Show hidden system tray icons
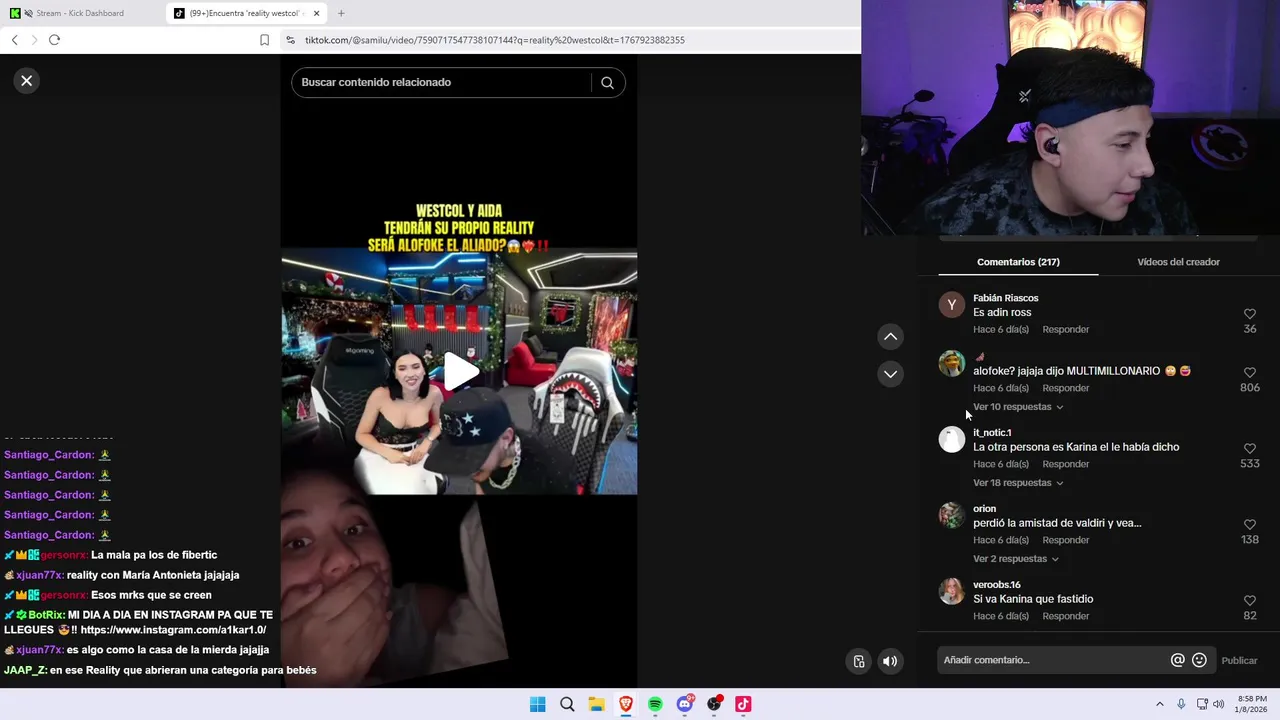Viewport: 1280px width, 720px height. tap(1160, 704)
